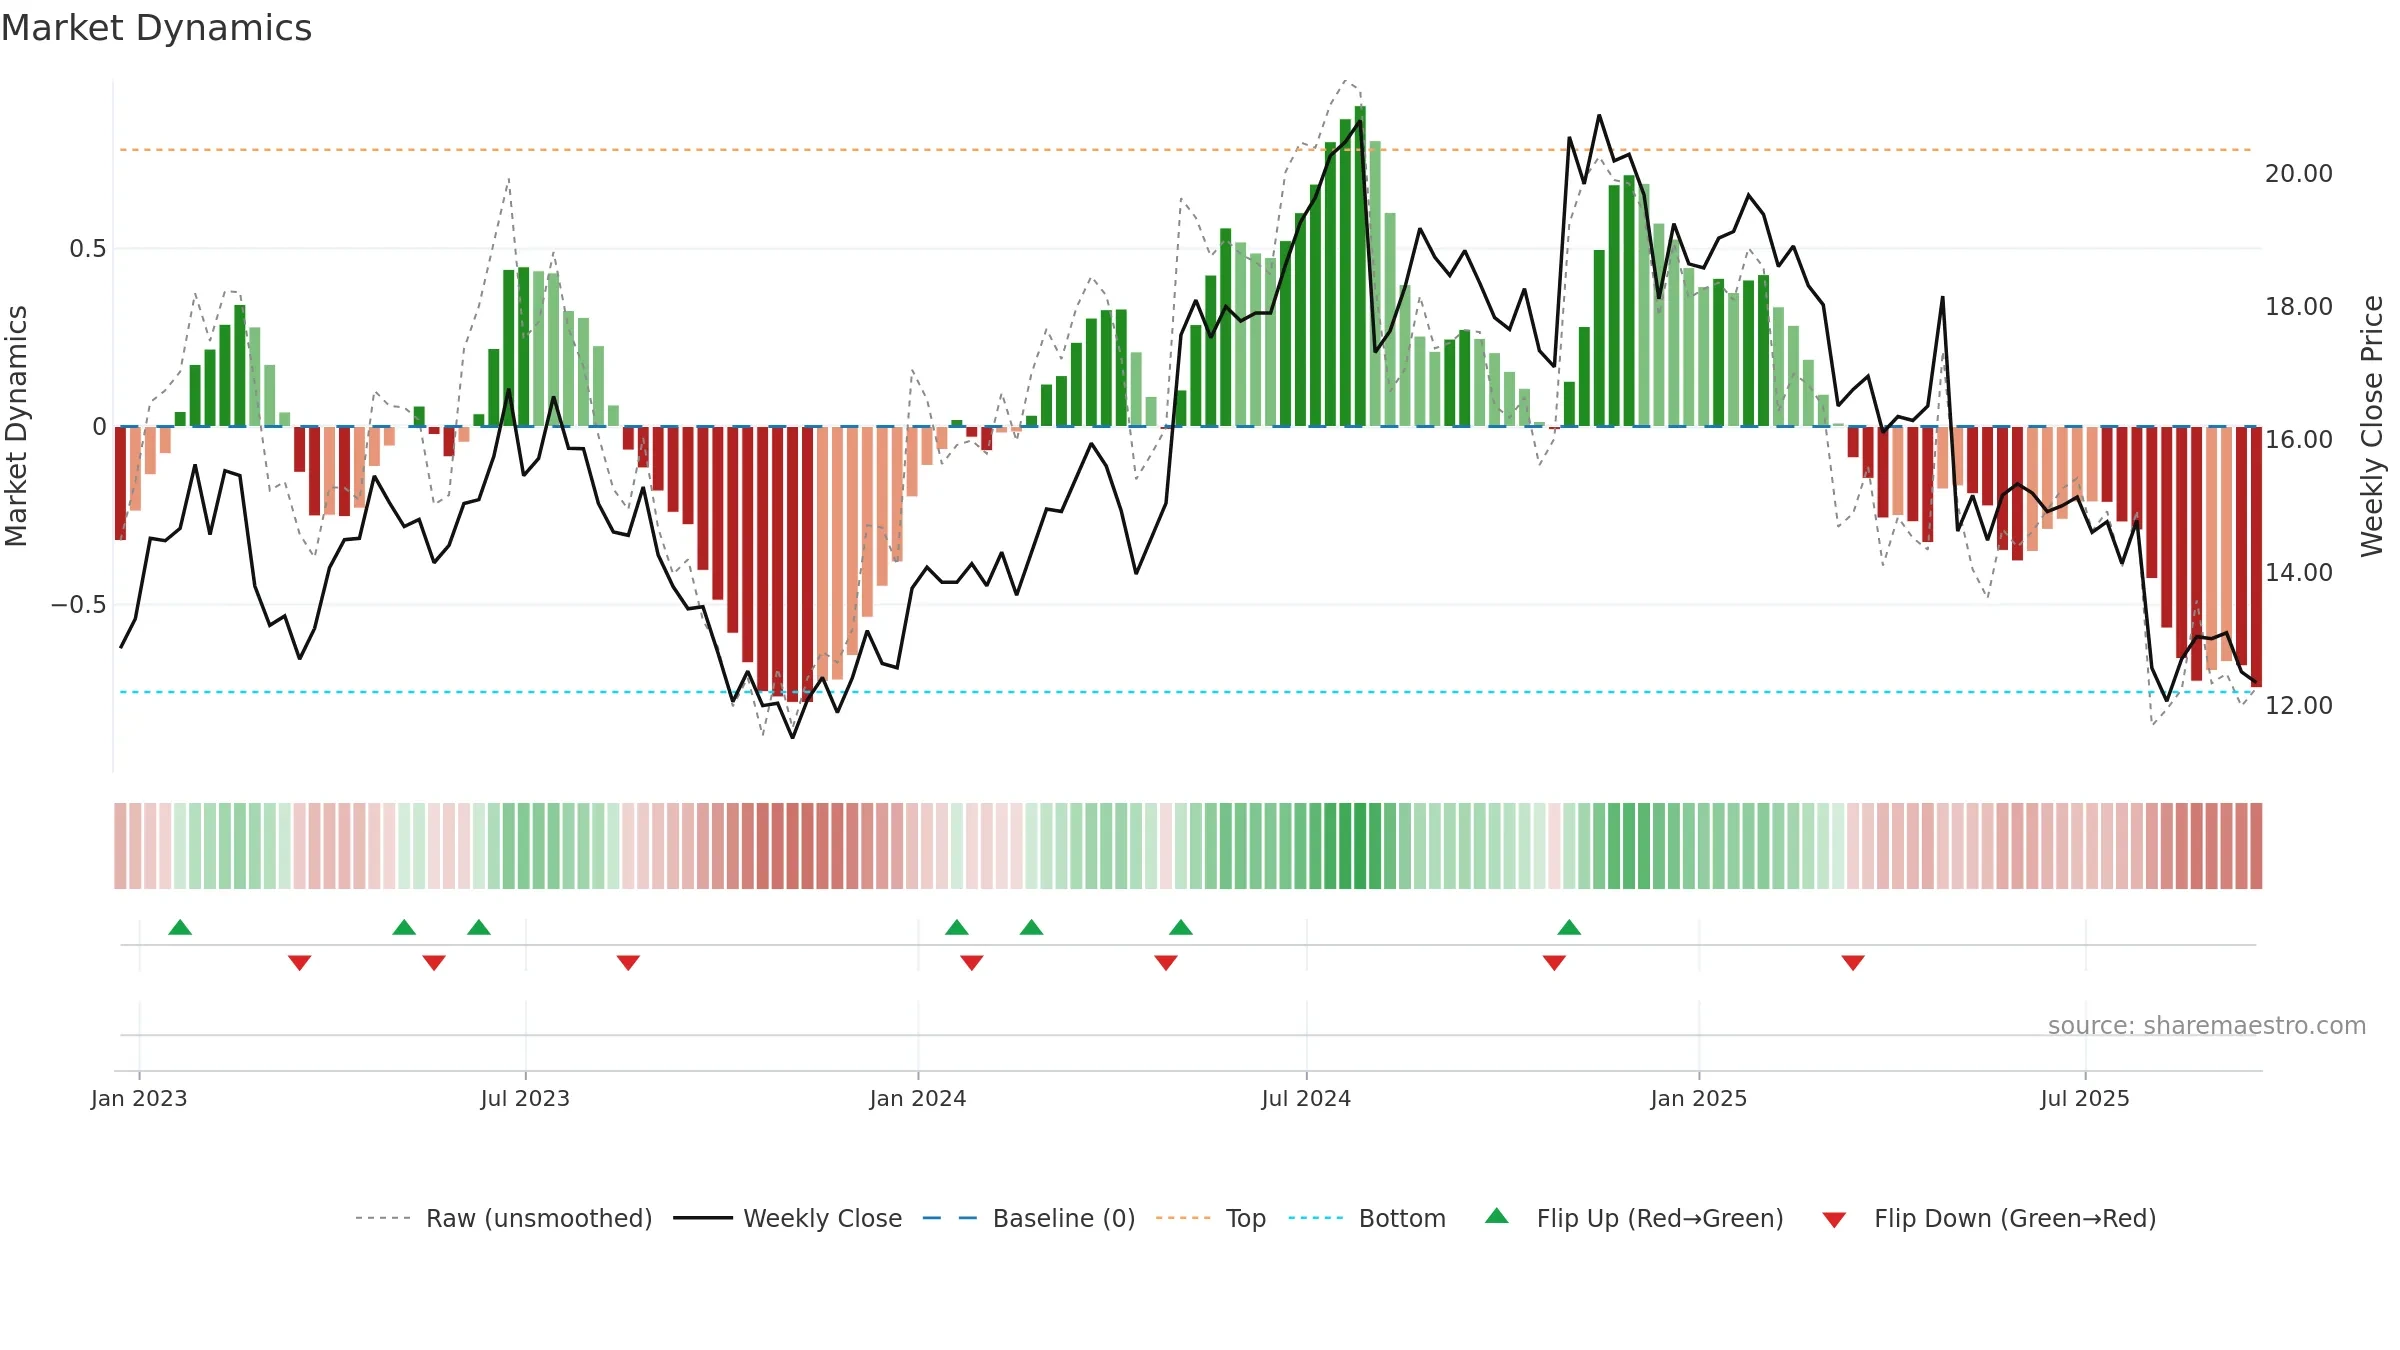This screenshot has height=1350, width=2400.
Task: Click the Raw (unsmoothed) legend entry
Action: coord(504,1218)
